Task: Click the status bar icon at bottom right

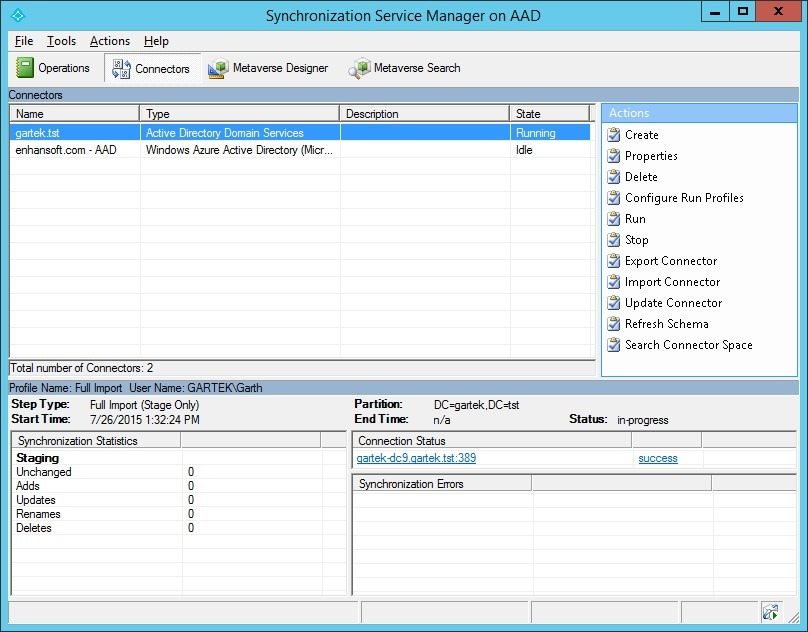Action: tap(771, 612)
